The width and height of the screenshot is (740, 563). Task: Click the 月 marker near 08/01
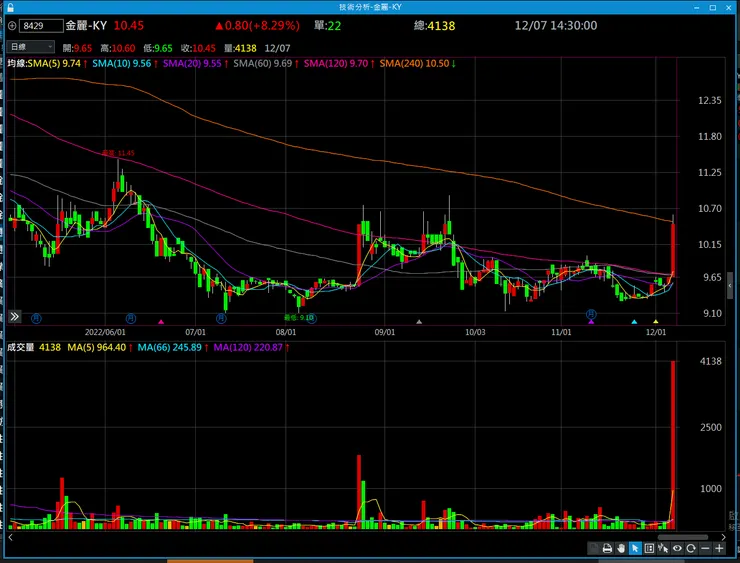click(311, 319)
